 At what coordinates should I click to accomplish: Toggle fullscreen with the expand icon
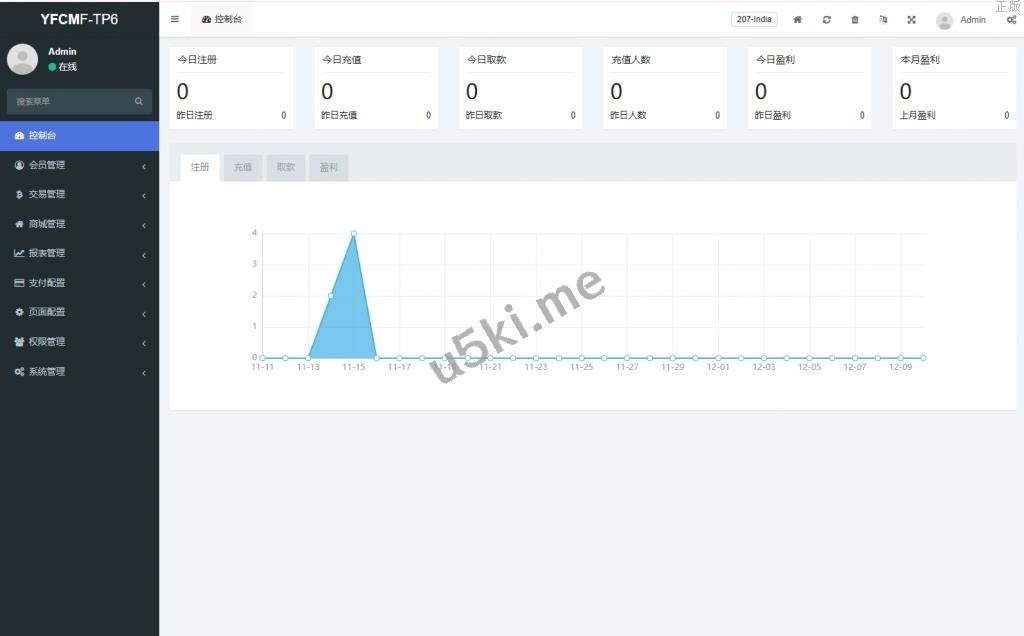pyautogui.click(x=911, y=20)
